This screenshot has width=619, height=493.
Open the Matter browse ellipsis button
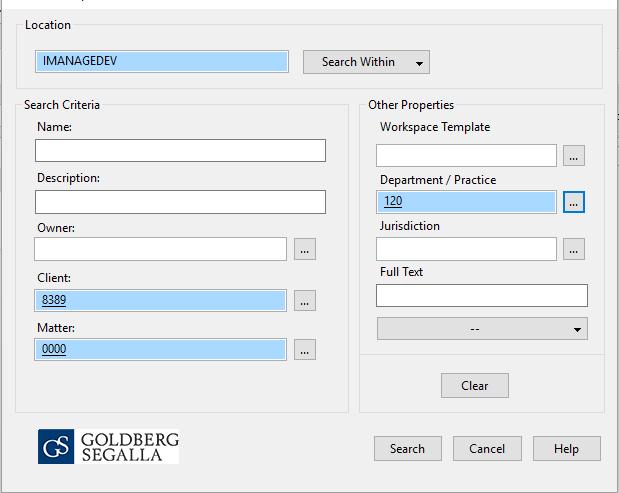pos(305,350)
